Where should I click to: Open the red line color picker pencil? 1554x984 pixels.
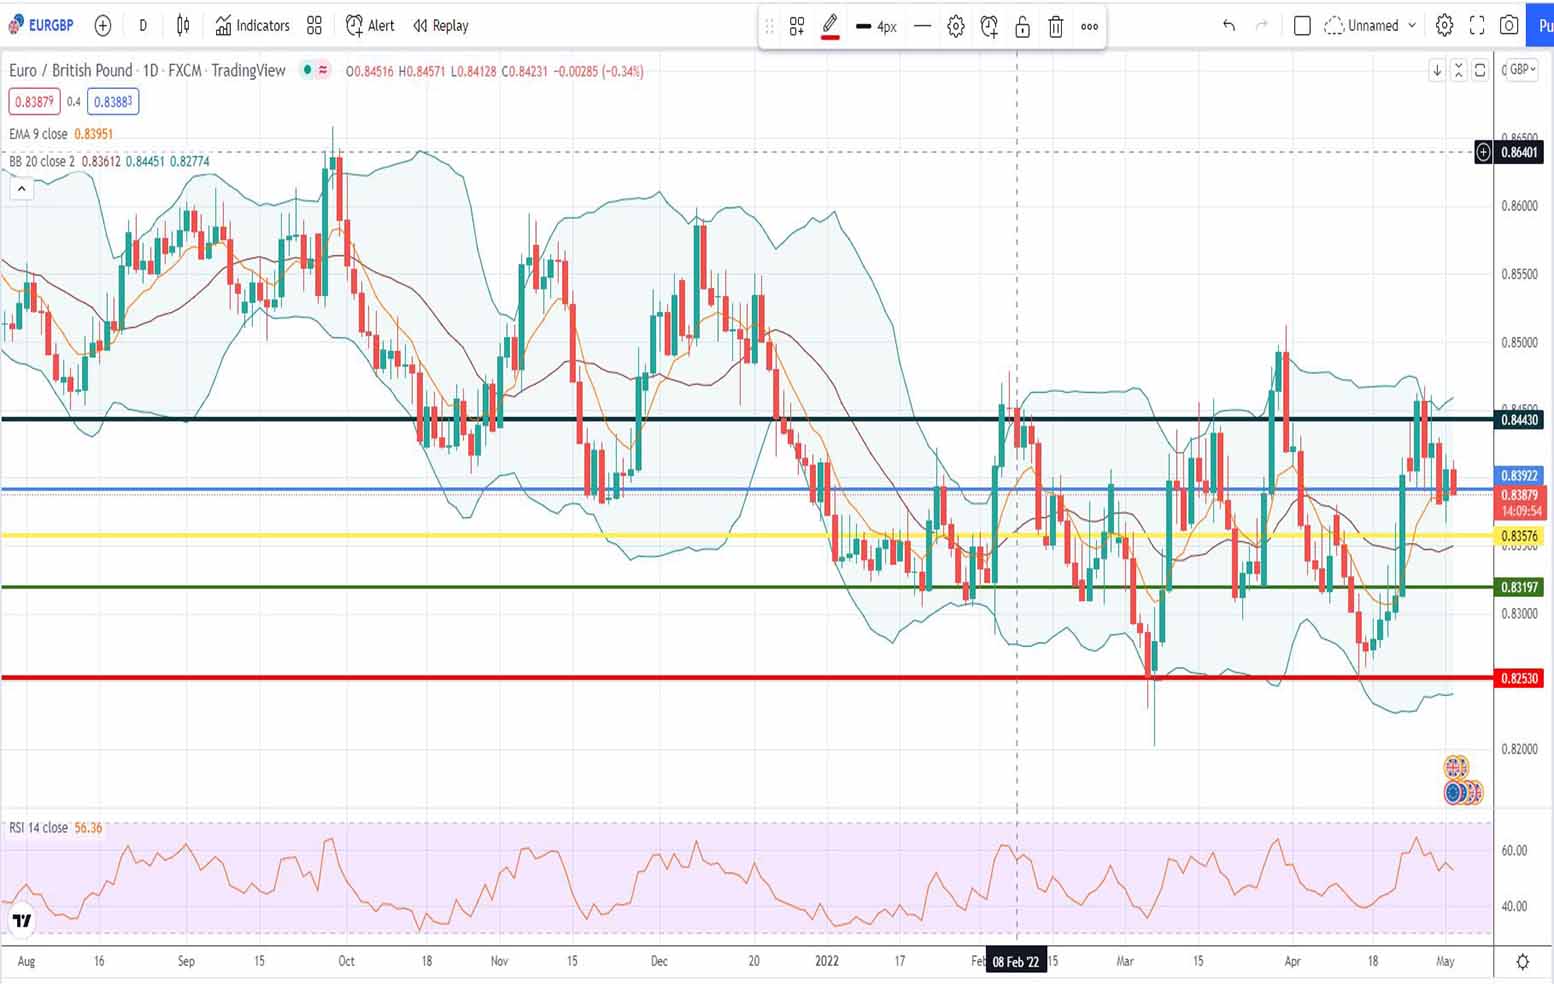click(830, 27)
